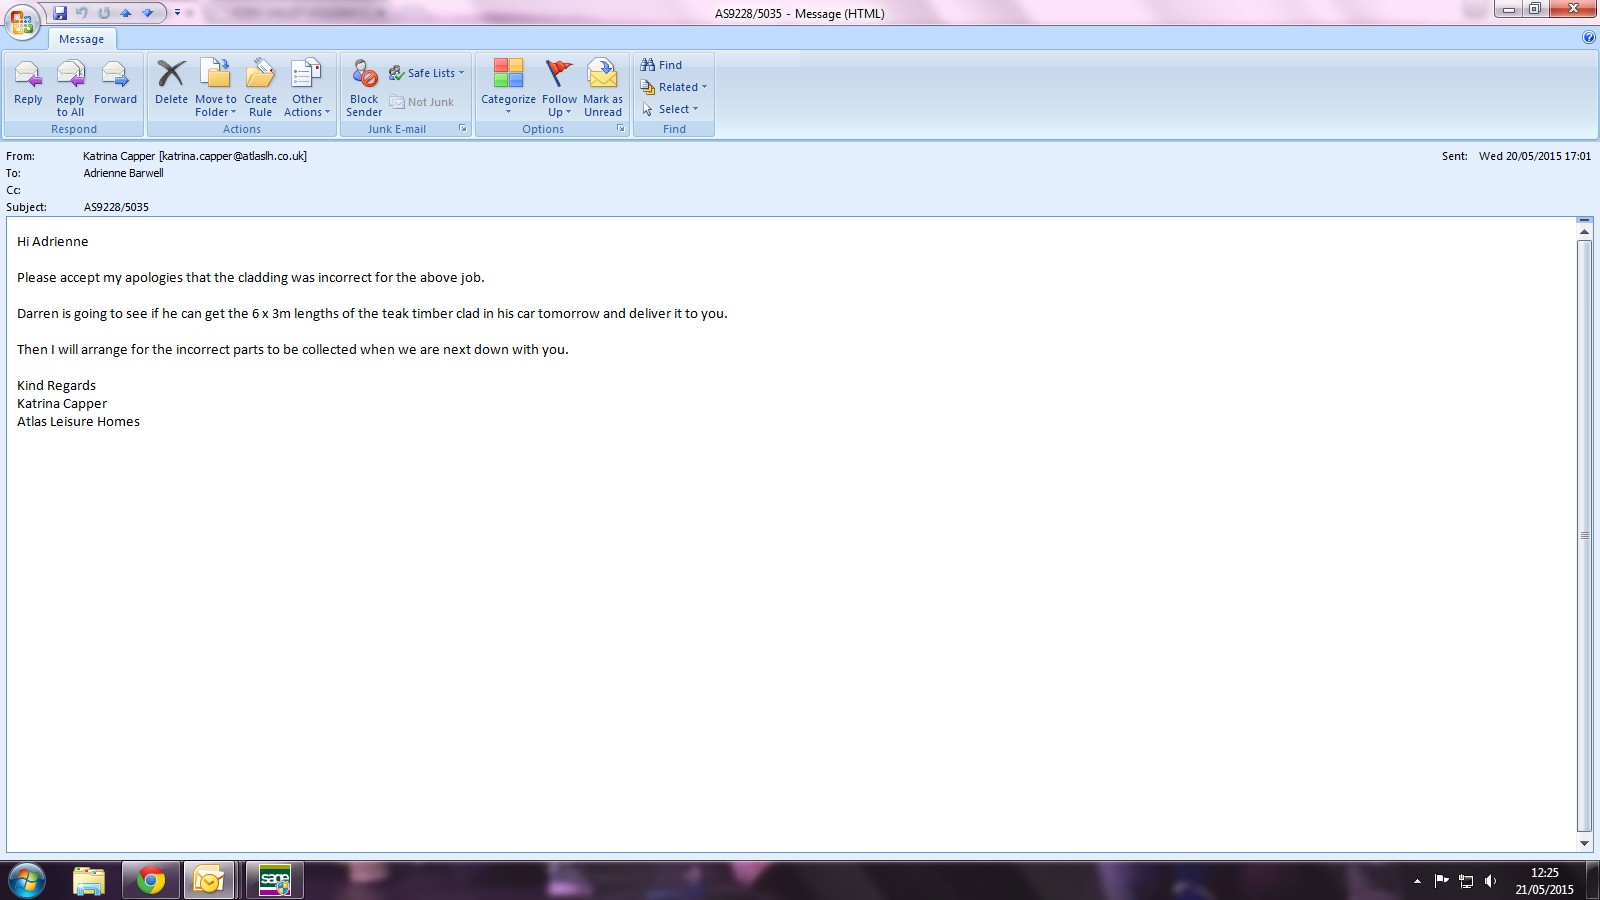Open Google Chrome from the taskbar
The height and width of the screenshot is (900, 1600).
point(151,880)
